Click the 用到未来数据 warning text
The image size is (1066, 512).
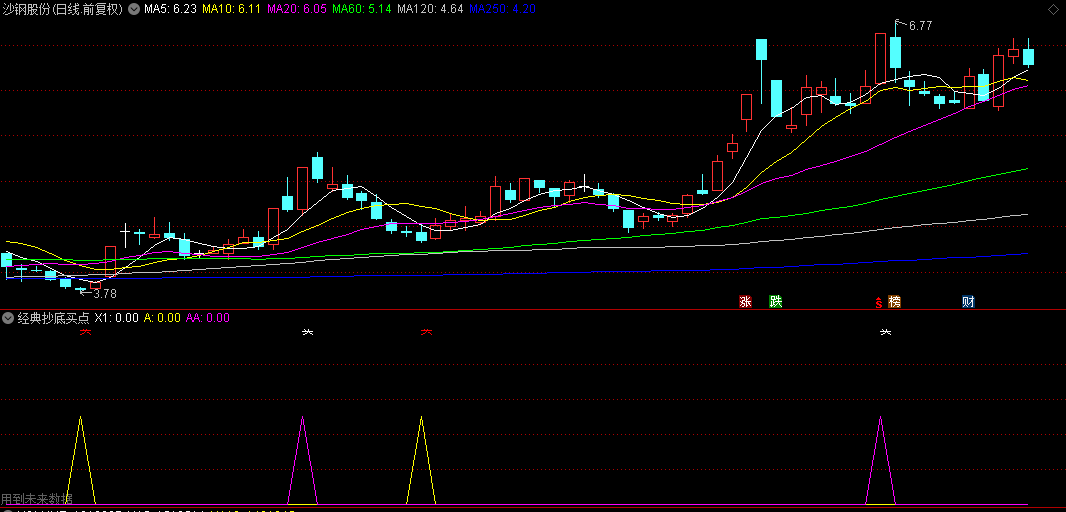point(36,498)
